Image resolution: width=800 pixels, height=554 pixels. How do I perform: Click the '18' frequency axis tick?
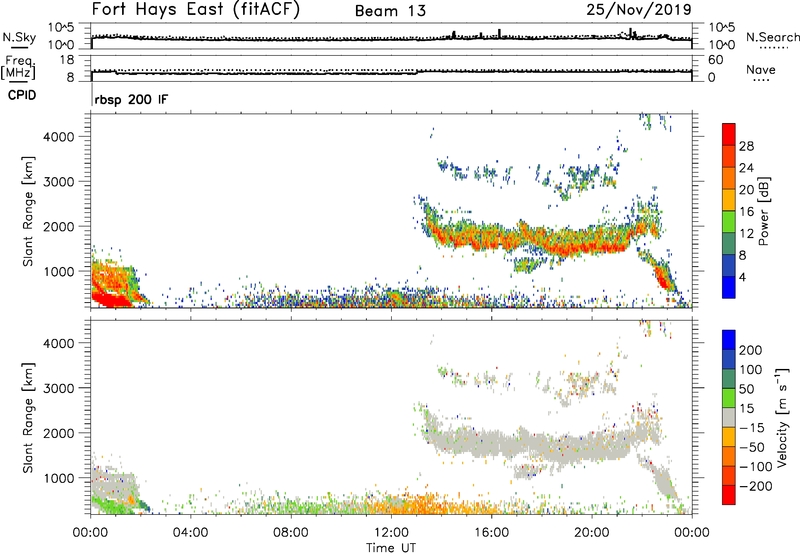pos(67,60)
